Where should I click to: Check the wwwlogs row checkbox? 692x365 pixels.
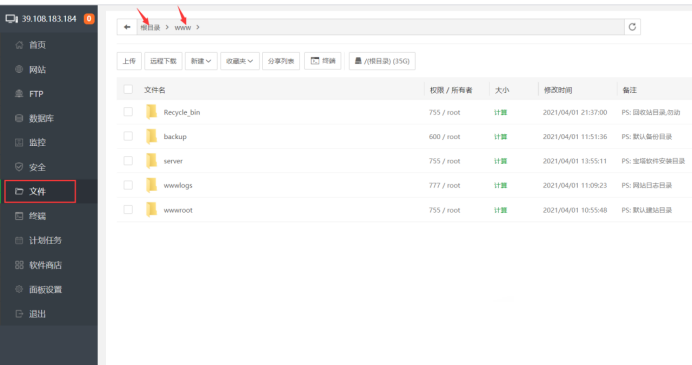click(x=128, y=185)
